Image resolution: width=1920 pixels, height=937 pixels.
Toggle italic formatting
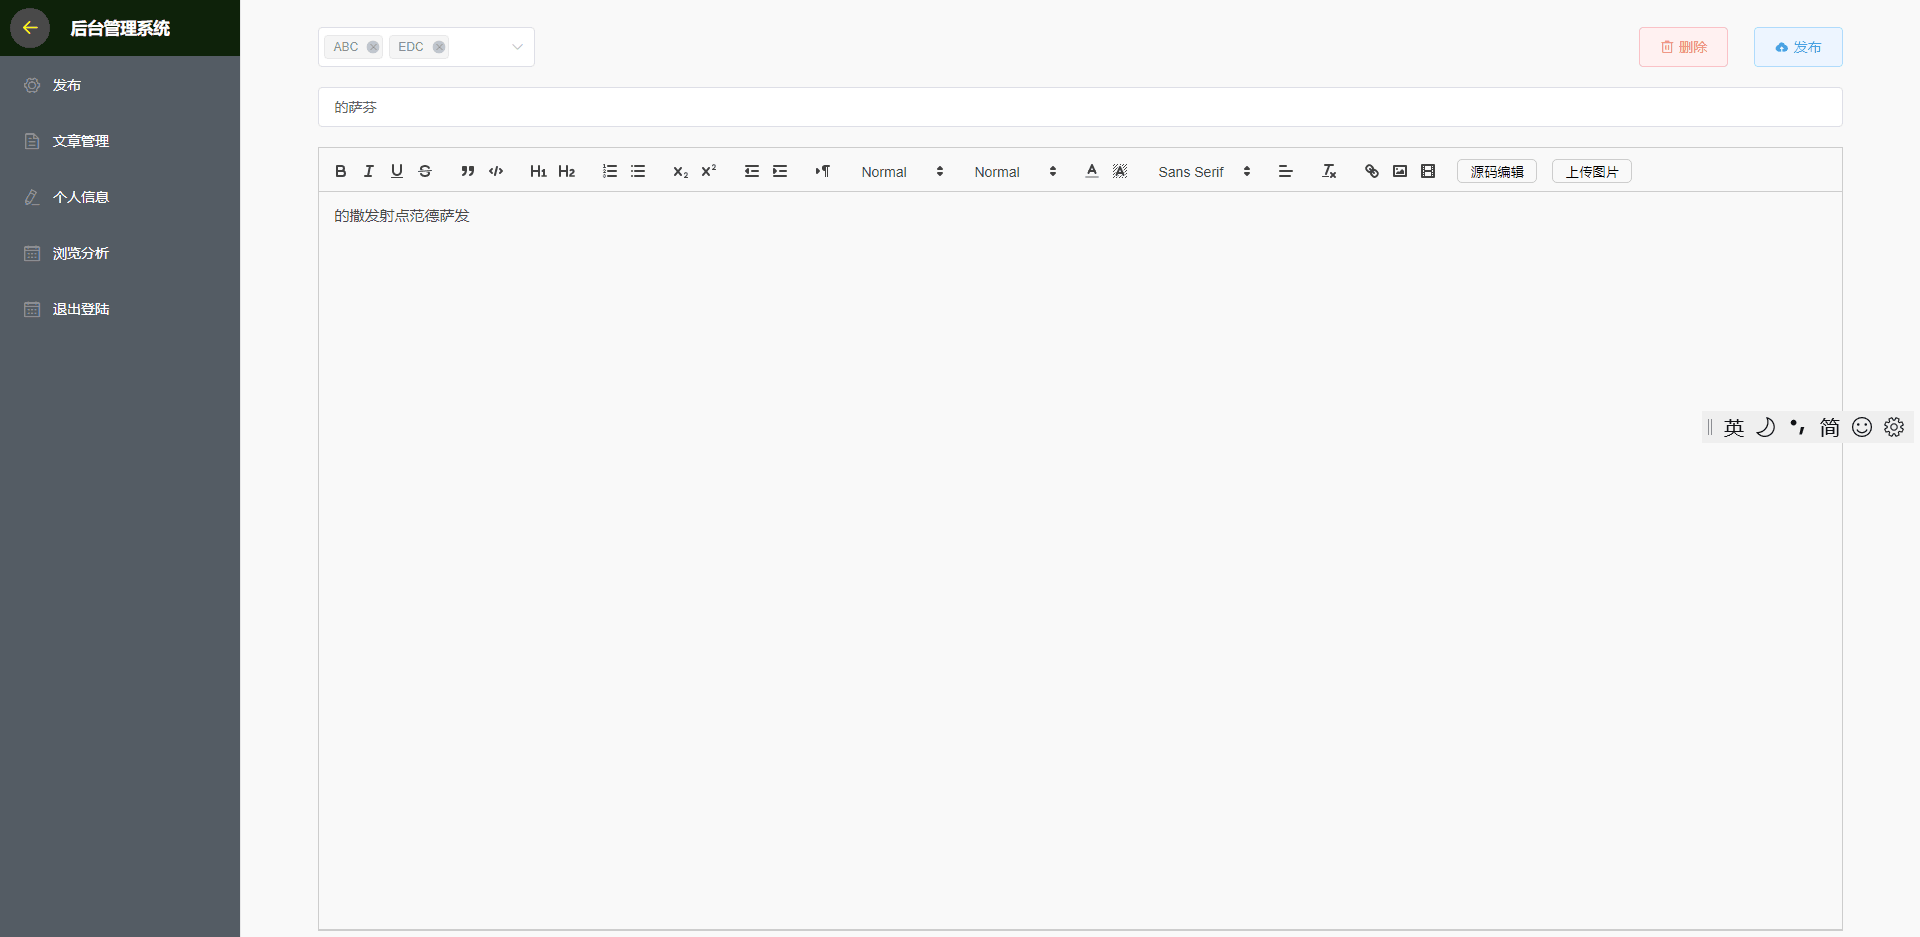coord(369,171)
